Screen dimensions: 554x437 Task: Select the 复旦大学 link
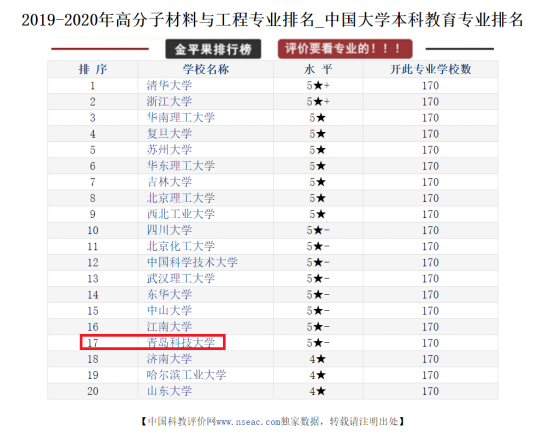tap(169, 134)
